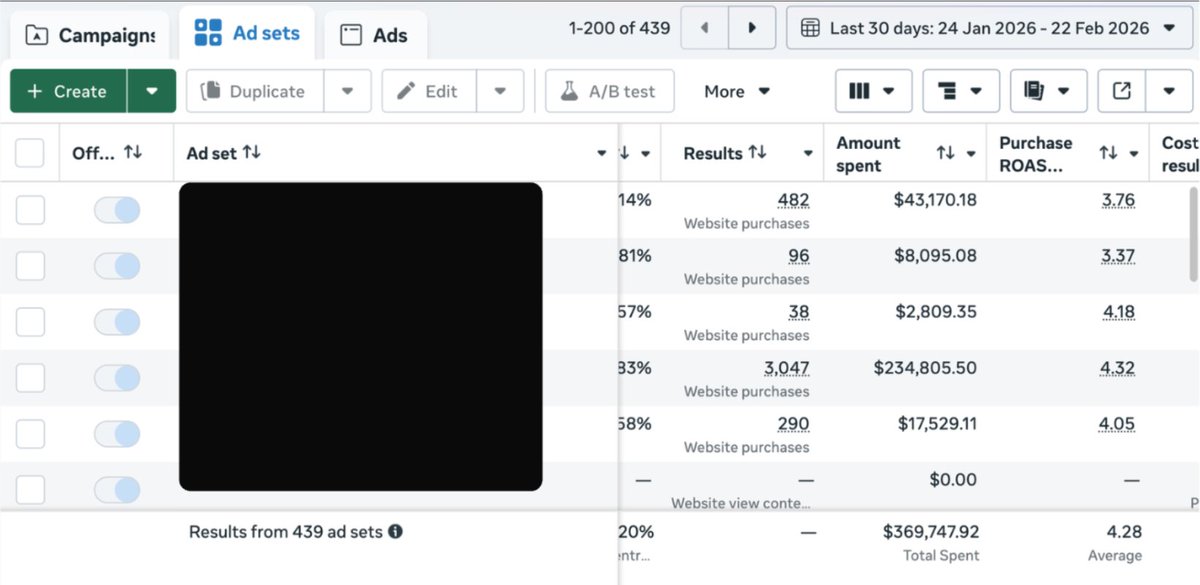Open the More menu

click(x=737, y=91)
